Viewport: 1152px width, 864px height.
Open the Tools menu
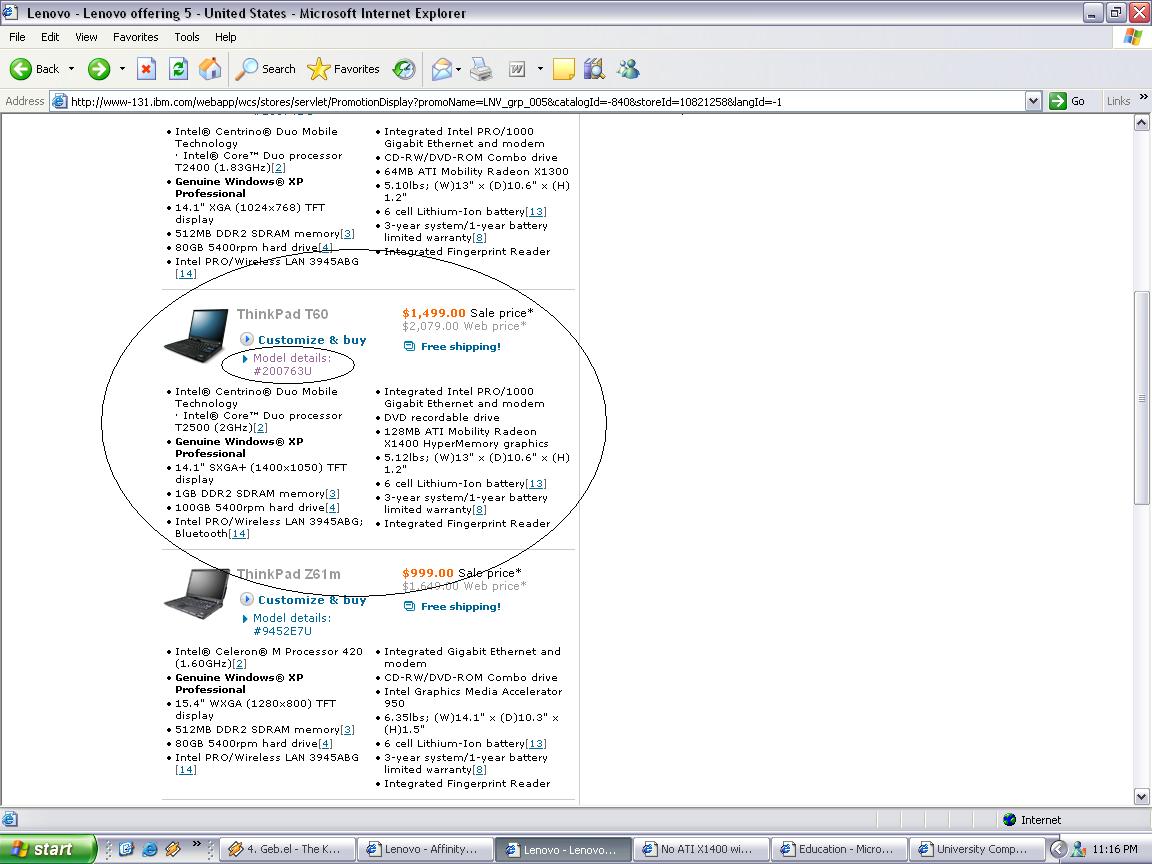(x=187, y=37)
